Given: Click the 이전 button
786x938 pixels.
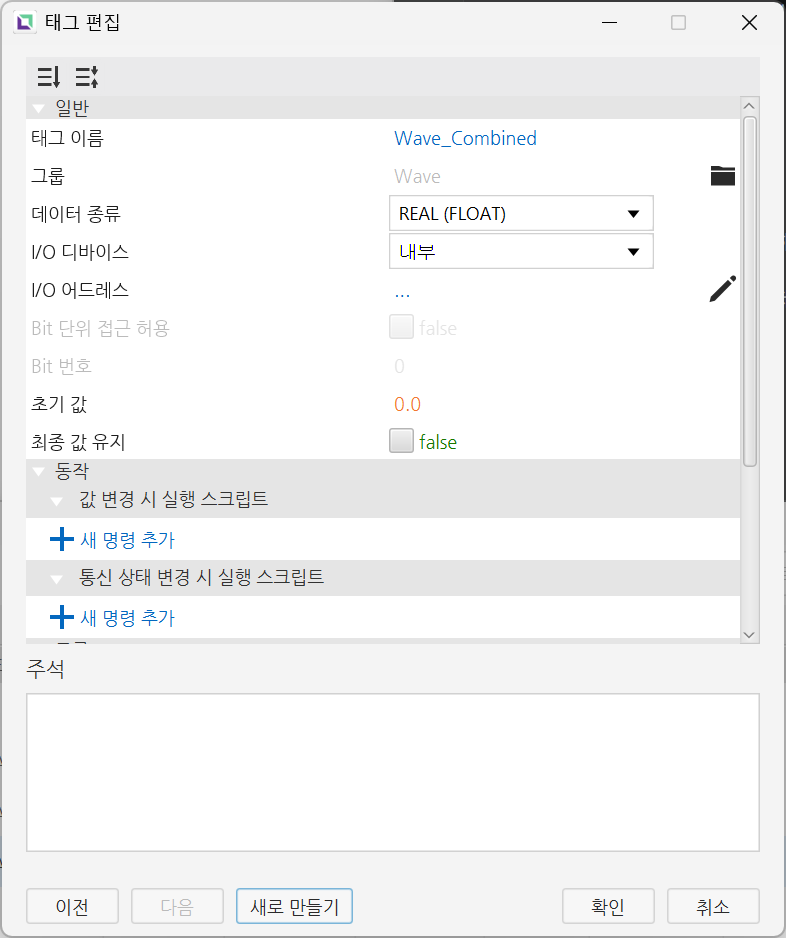Looking at the screenshot, I should (72, 906).
